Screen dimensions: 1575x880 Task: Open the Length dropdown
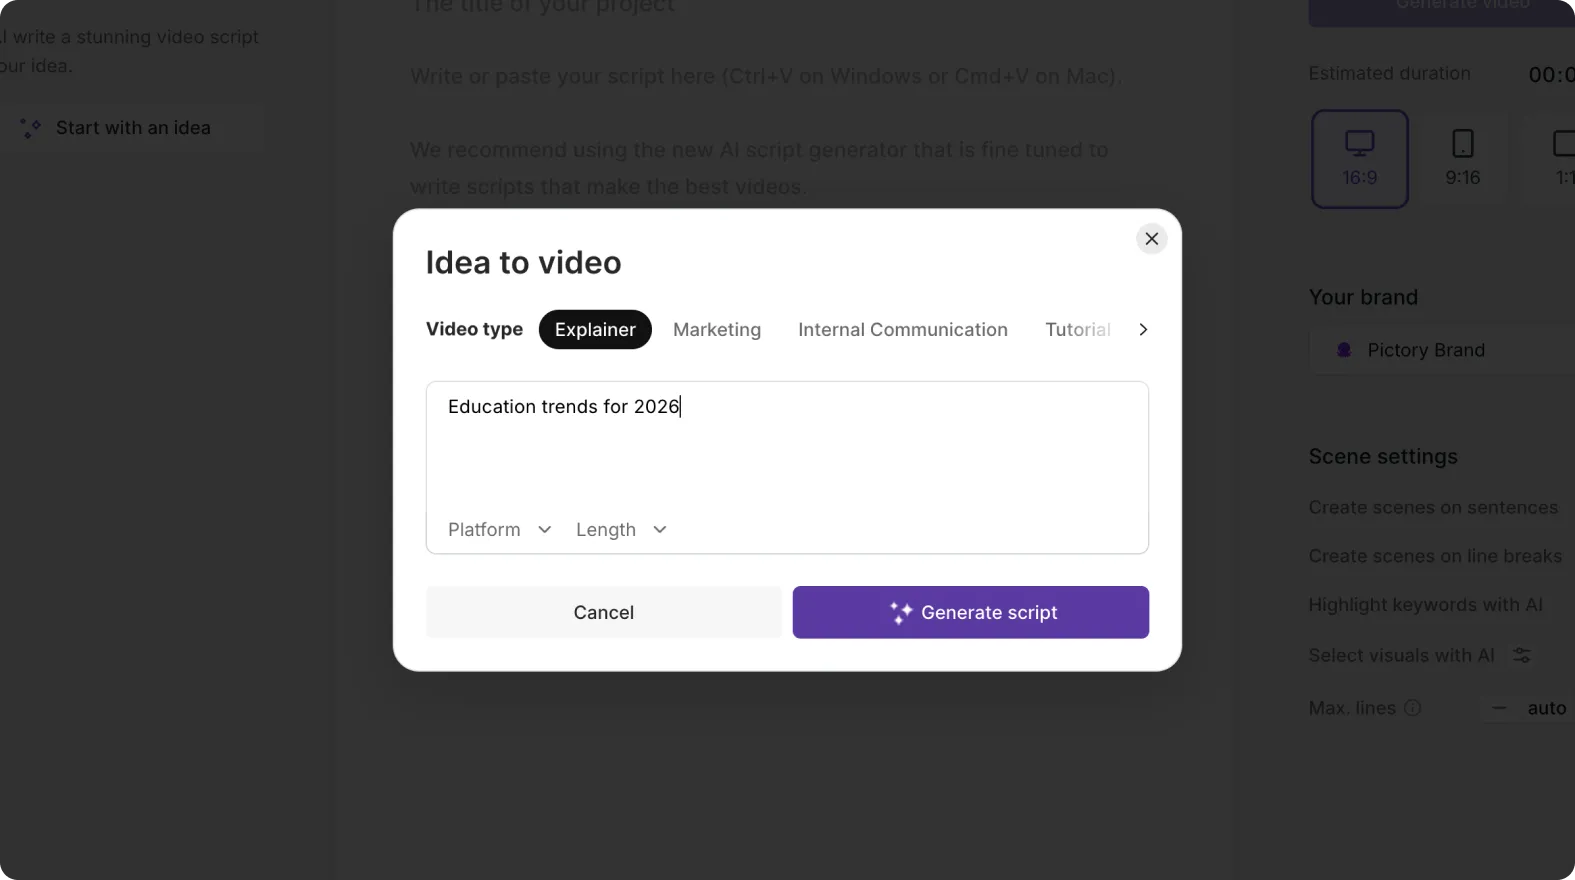(620, 529)
